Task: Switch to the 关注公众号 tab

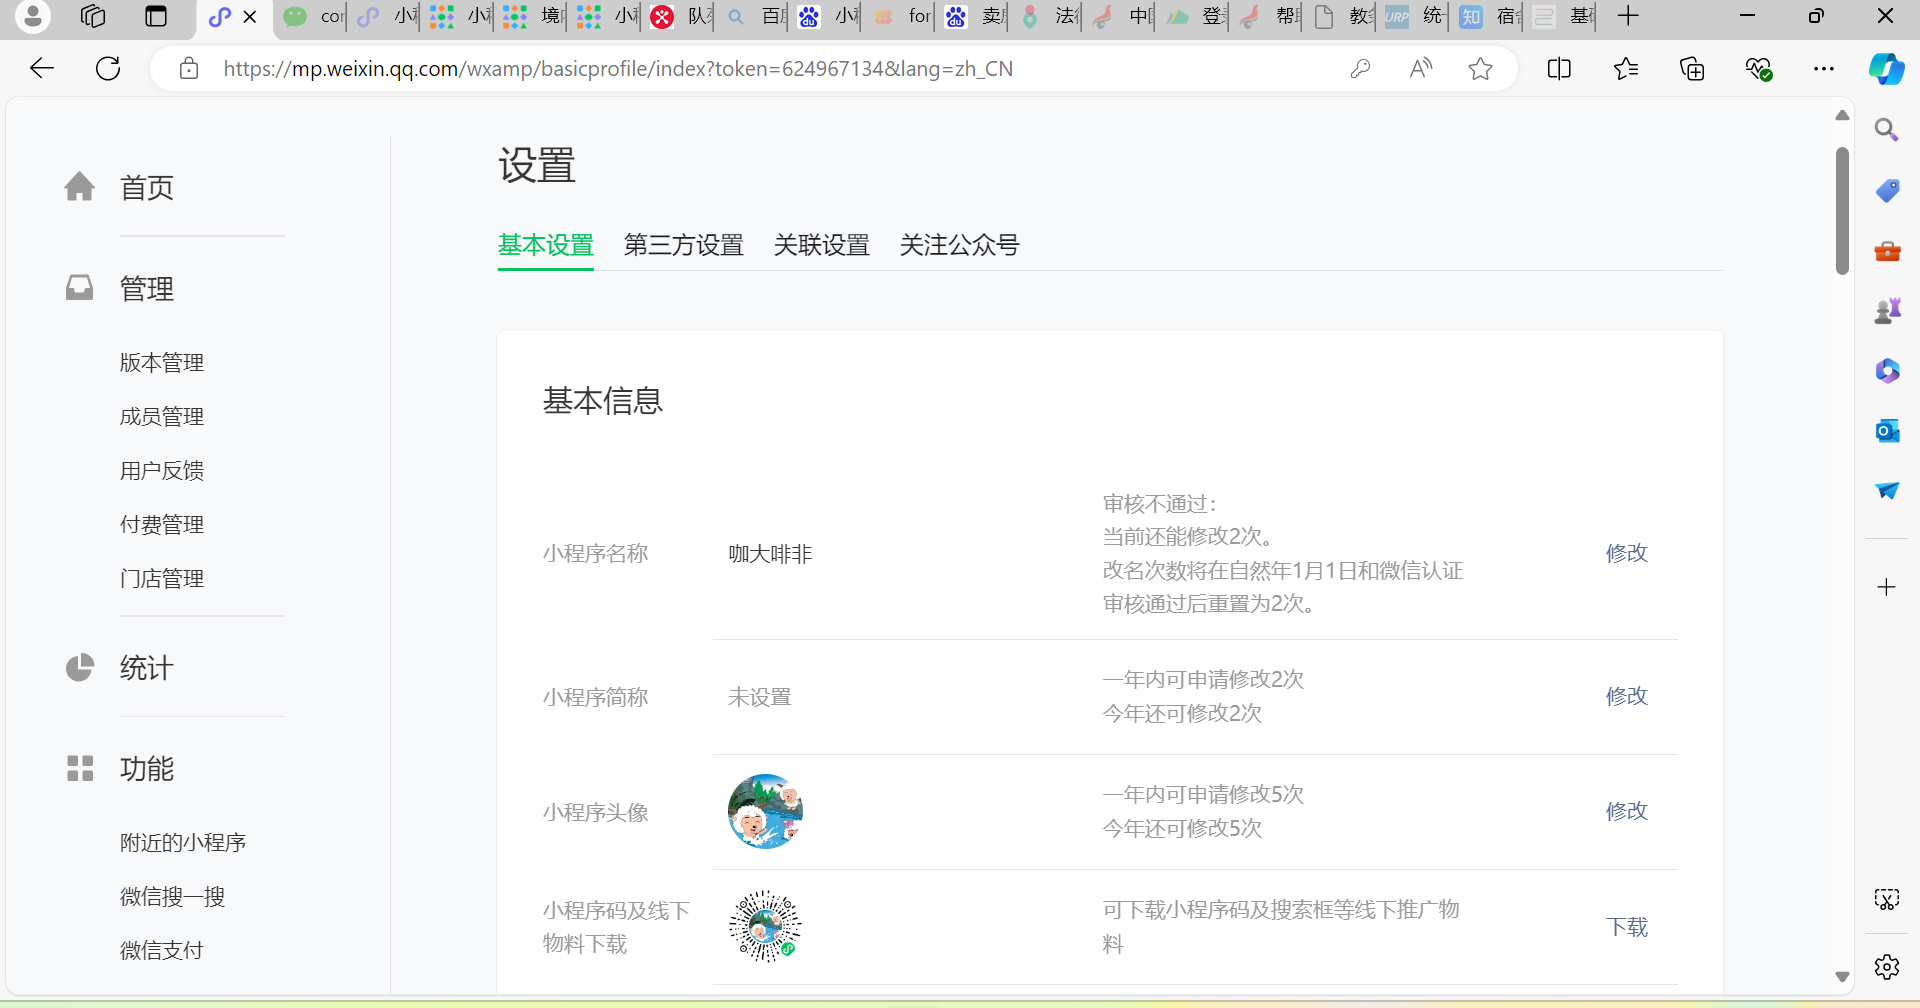Action: point(960,245)
